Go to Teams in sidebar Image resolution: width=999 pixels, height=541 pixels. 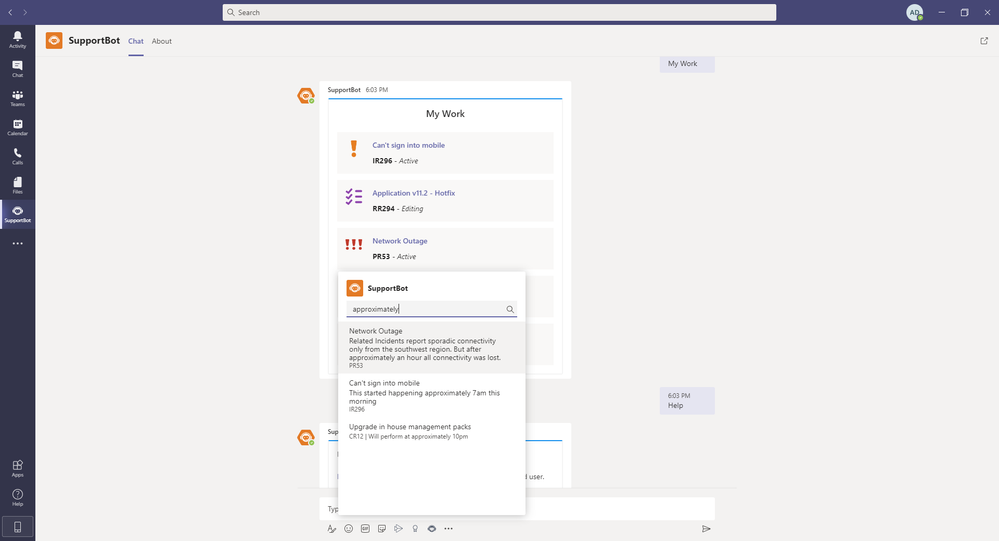(17, 97)
